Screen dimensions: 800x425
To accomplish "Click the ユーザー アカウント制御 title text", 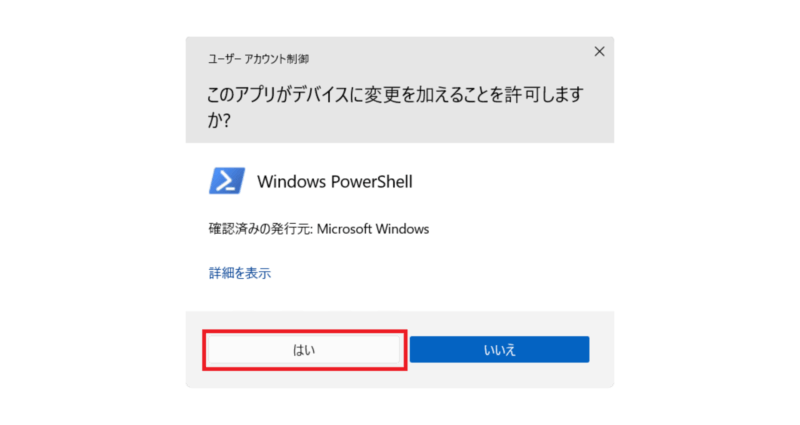I will (258, 59).
